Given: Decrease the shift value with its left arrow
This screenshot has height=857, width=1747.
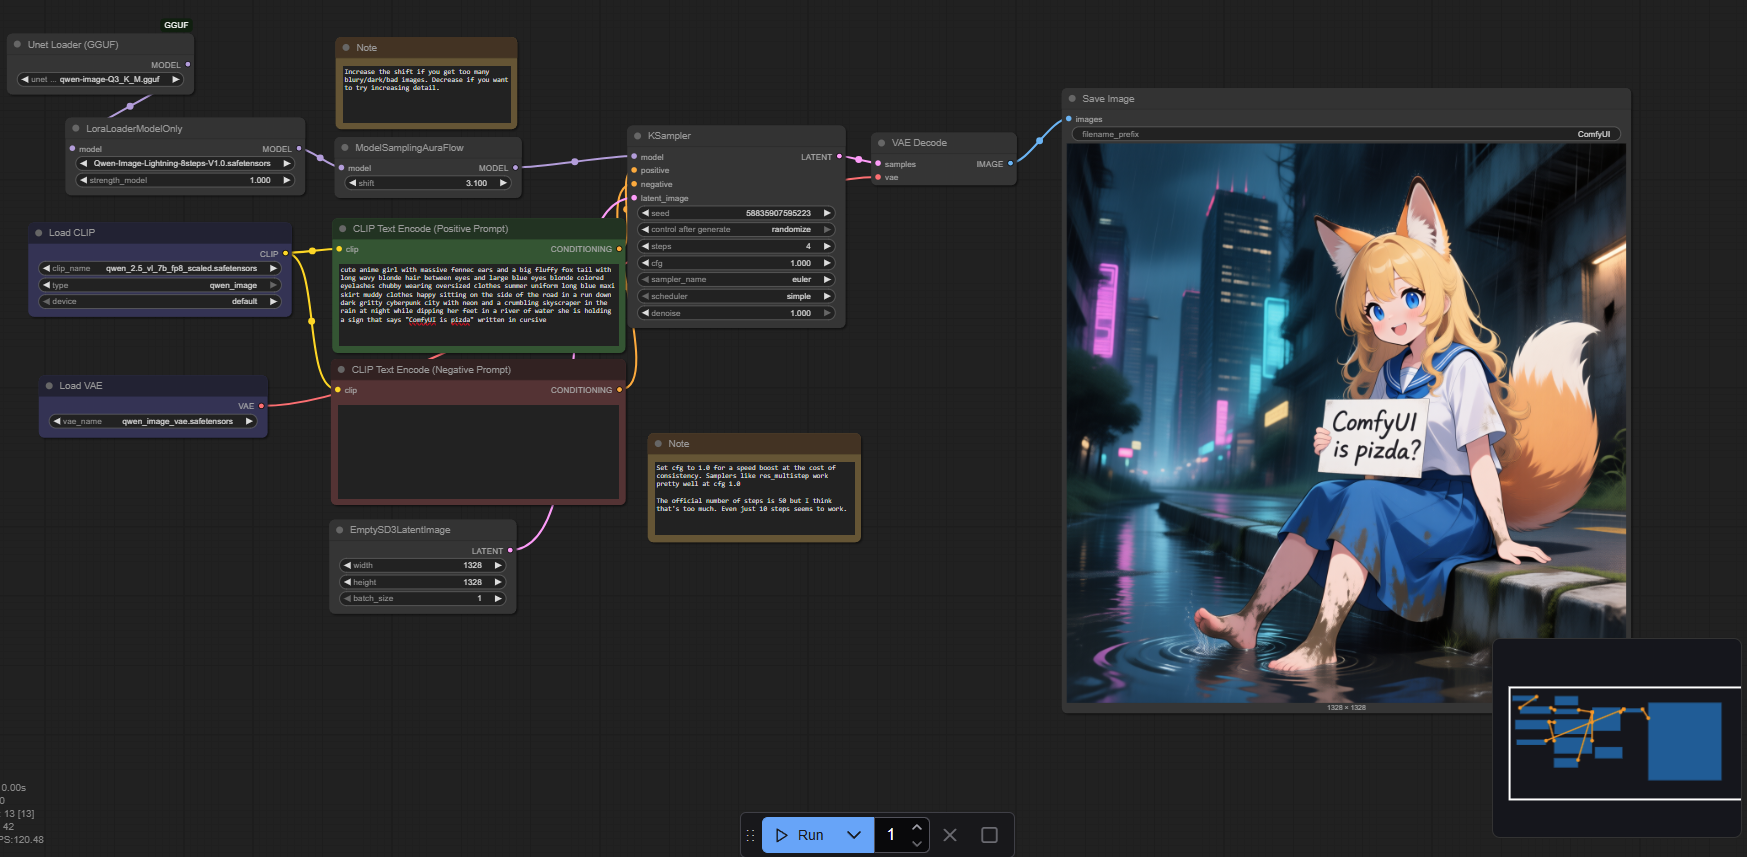Looking at the screenshot, I should (x=352, y=183).
